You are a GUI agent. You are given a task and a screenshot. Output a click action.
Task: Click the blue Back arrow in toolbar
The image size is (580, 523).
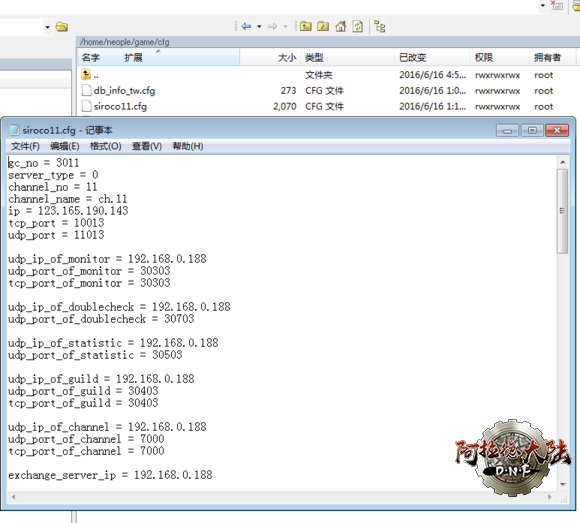246,26
